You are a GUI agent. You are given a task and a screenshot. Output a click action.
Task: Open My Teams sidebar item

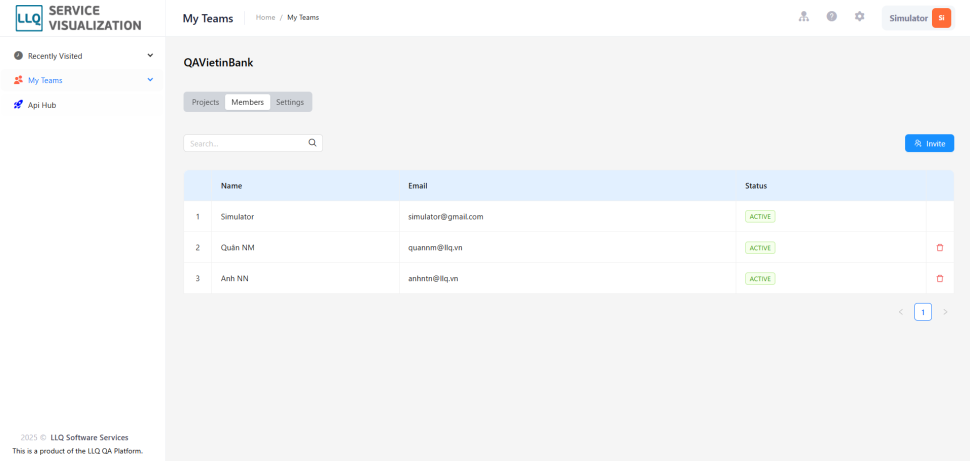83,80
